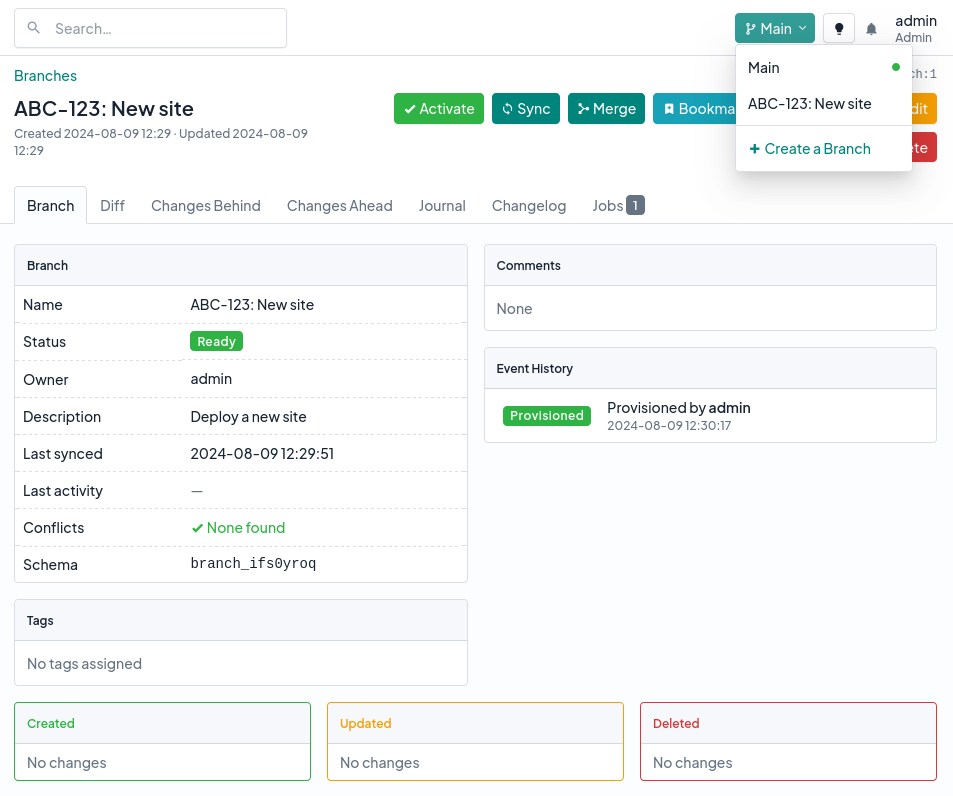The width and height of the screenshot is (953, 796).
Task: Click the light bulb theme toggle icon
Action: (x=838, y=29)
